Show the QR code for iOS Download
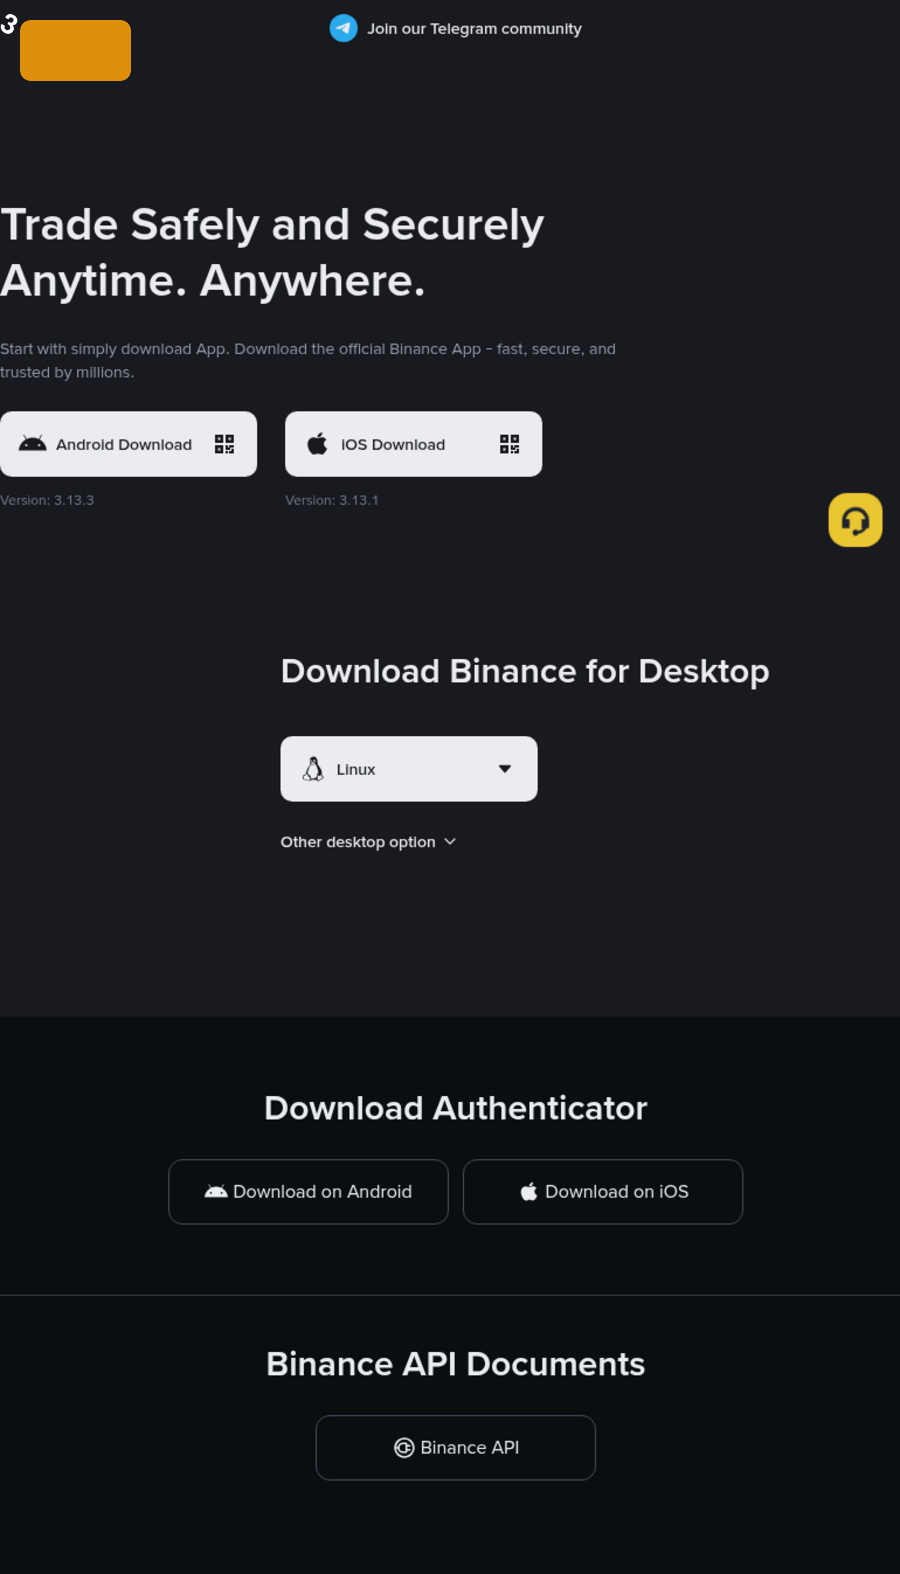 click(510, 444)
